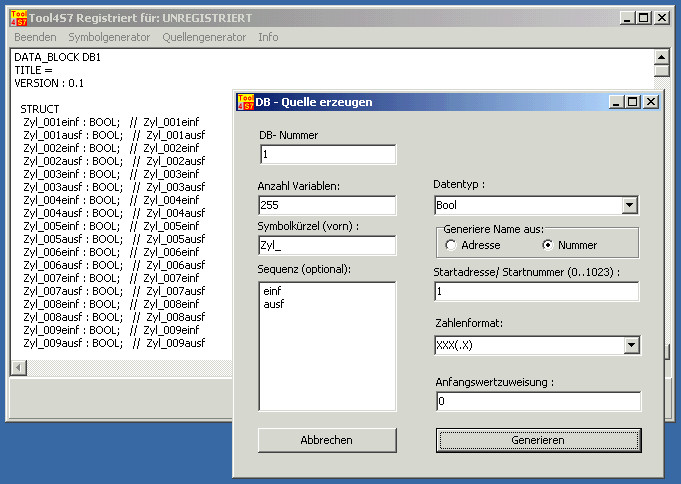
Task: Click the DB dialog title bar icon
Action: tap(244, 101)
